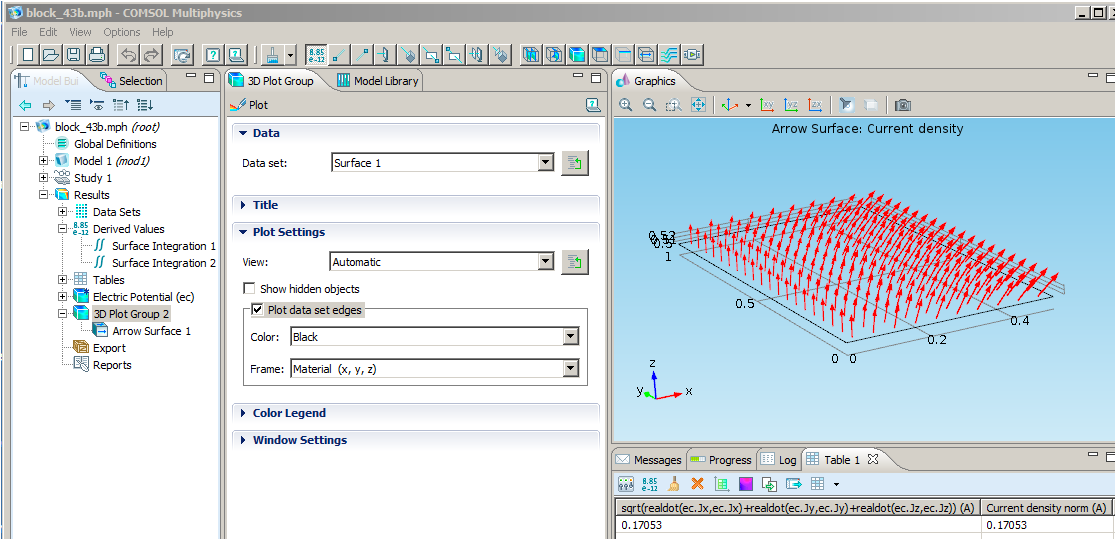Delete table data with the orange X icon
Screen dimensions: 1116x540
697,485
